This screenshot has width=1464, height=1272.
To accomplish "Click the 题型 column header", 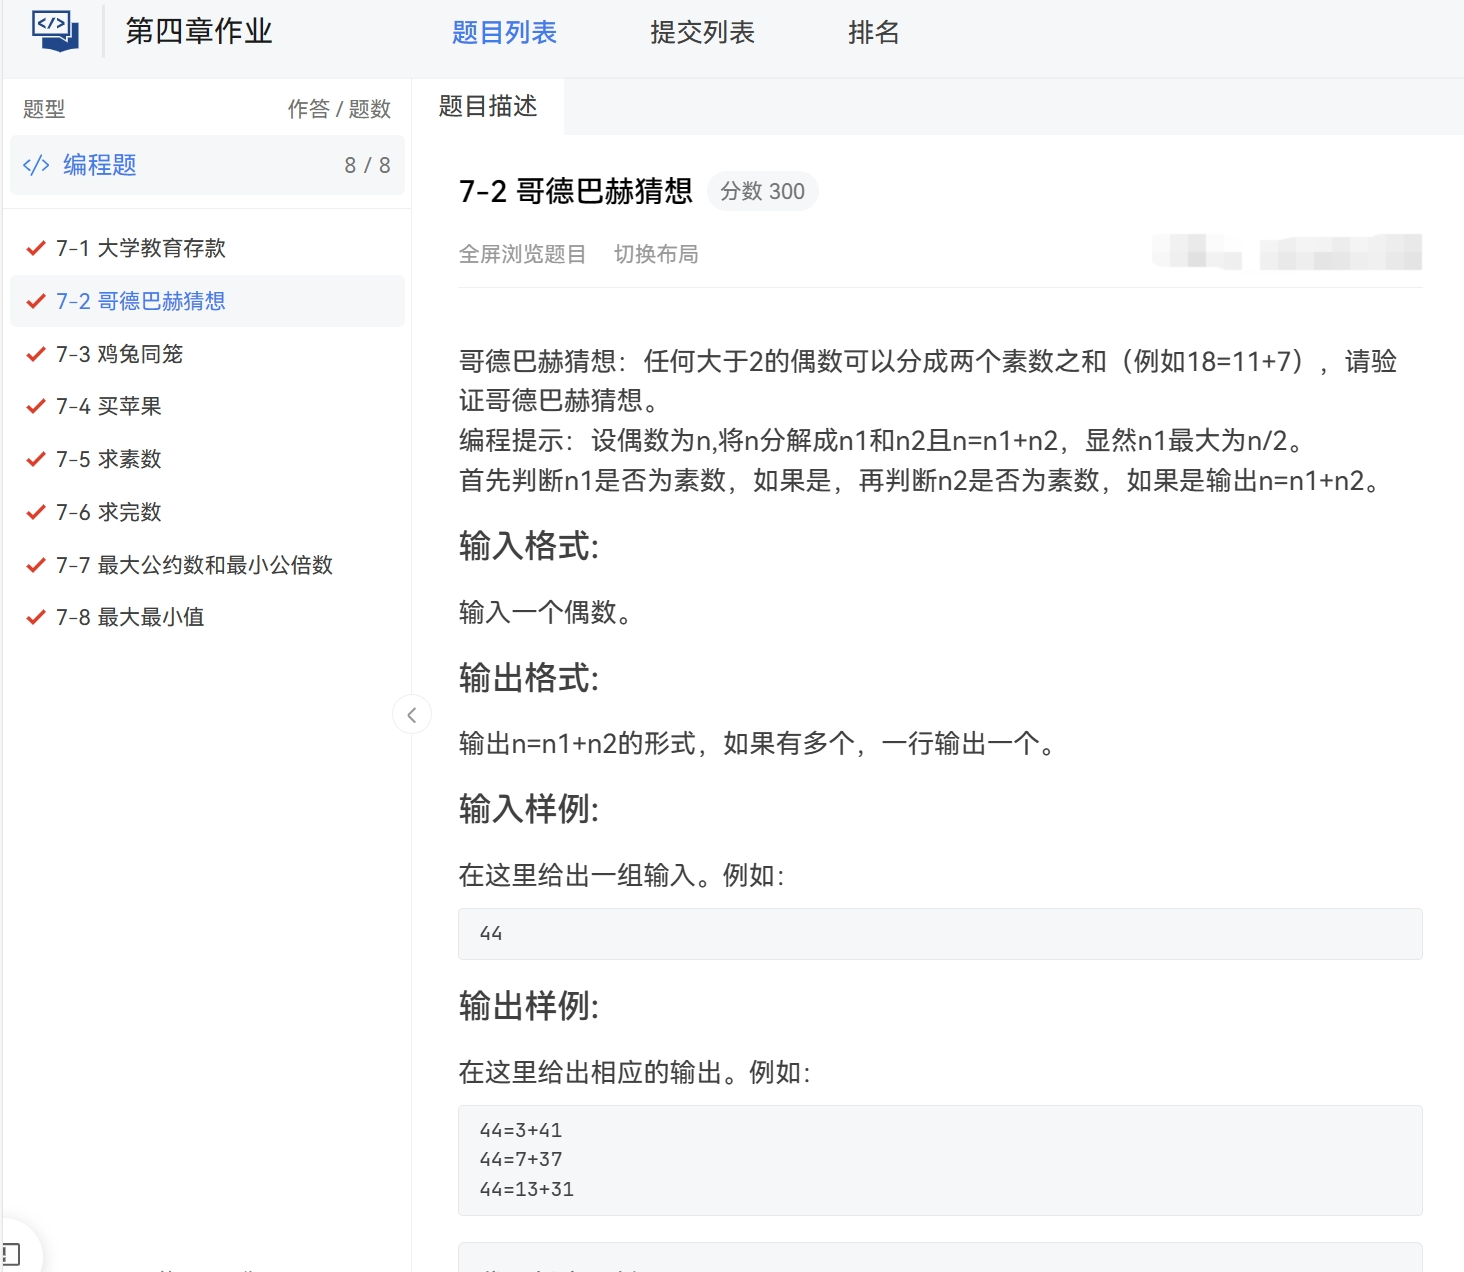I will 44,109.
